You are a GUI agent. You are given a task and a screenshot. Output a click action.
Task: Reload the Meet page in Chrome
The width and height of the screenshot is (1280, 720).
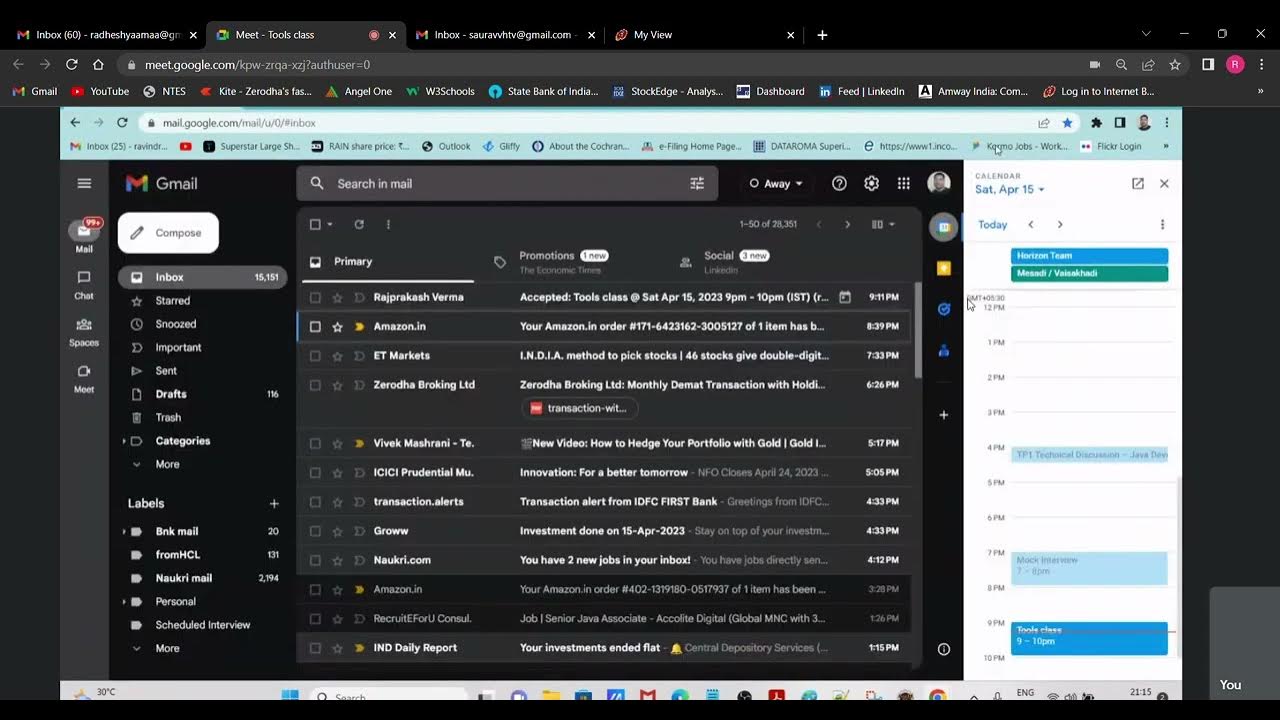(71, 64)
